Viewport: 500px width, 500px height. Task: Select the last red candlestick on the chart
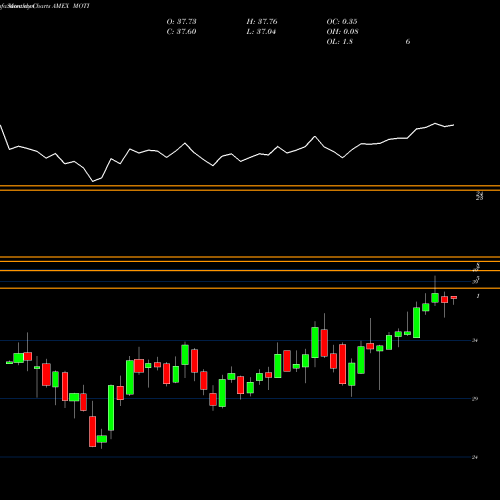coord(454,297)
